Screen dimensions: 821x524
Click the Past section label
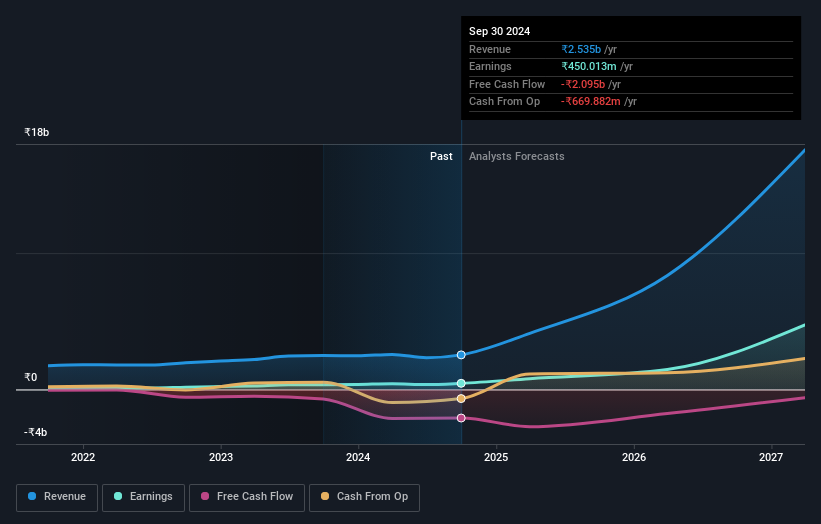441,156
